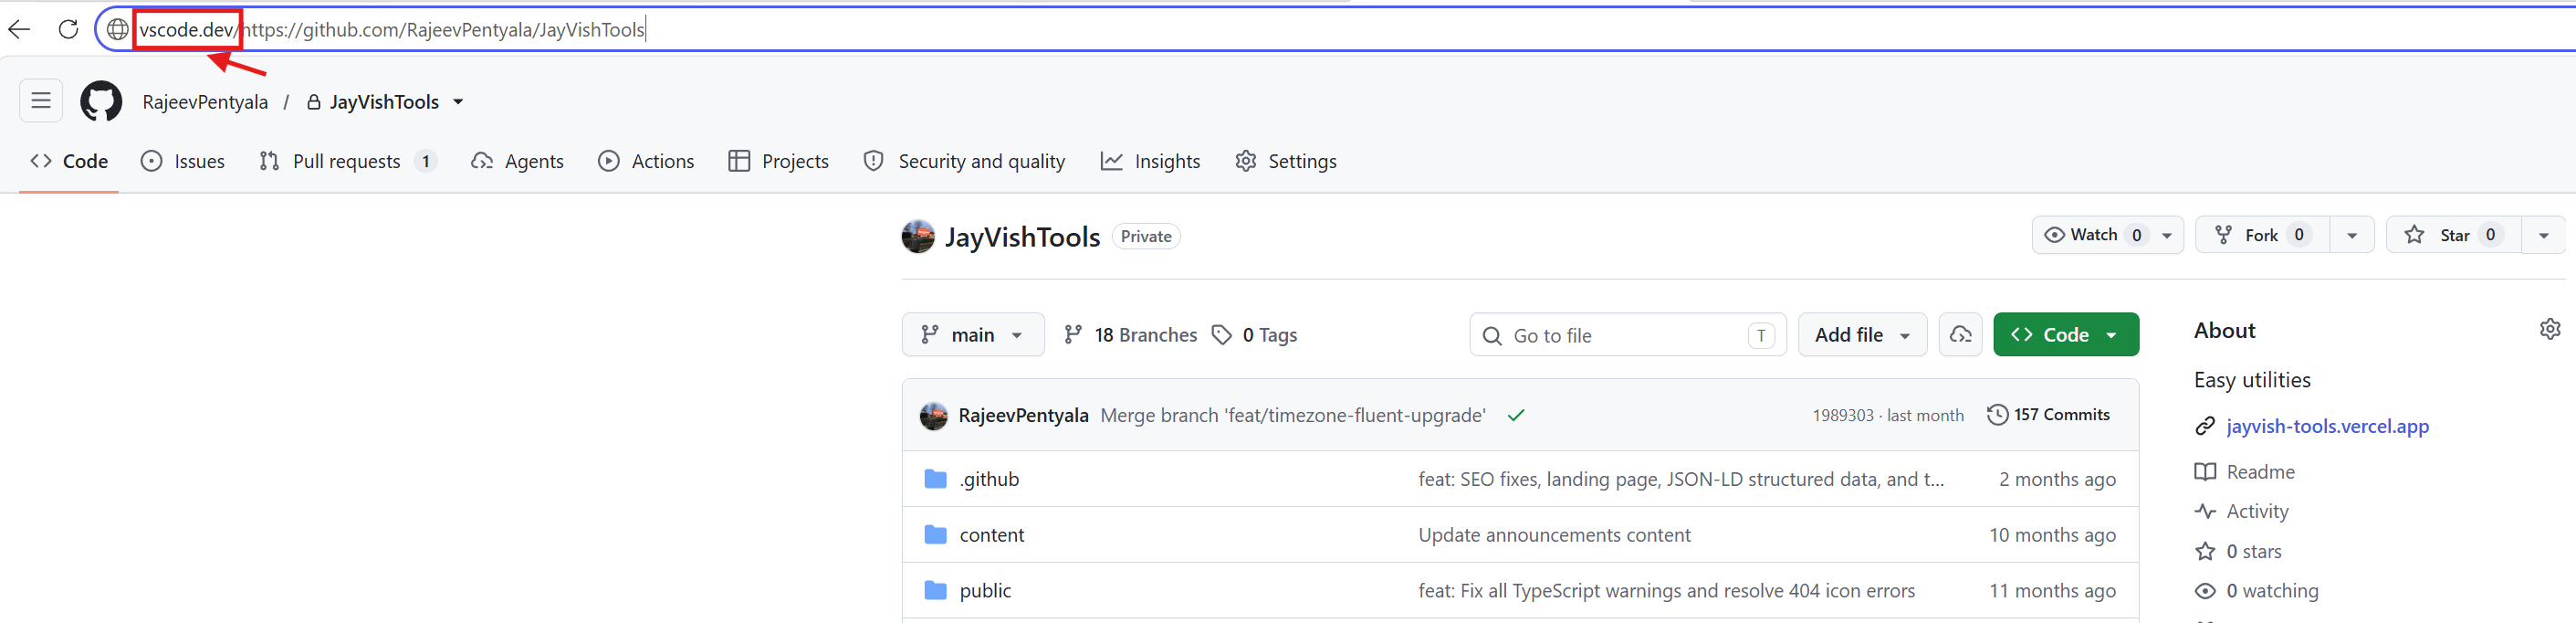
Task: Go back with the browser back arrow
Action: click(x=19, y=29)
